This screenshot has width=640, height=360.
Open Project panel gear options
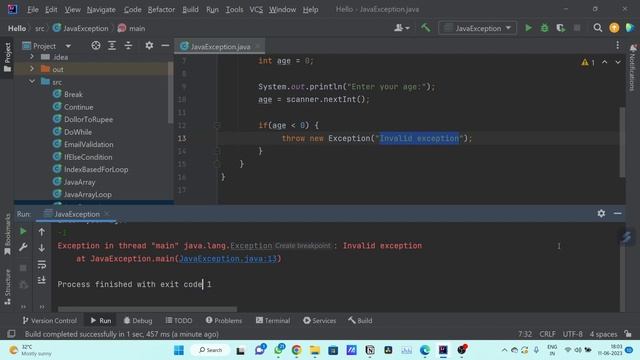click(x=149, y=46)
